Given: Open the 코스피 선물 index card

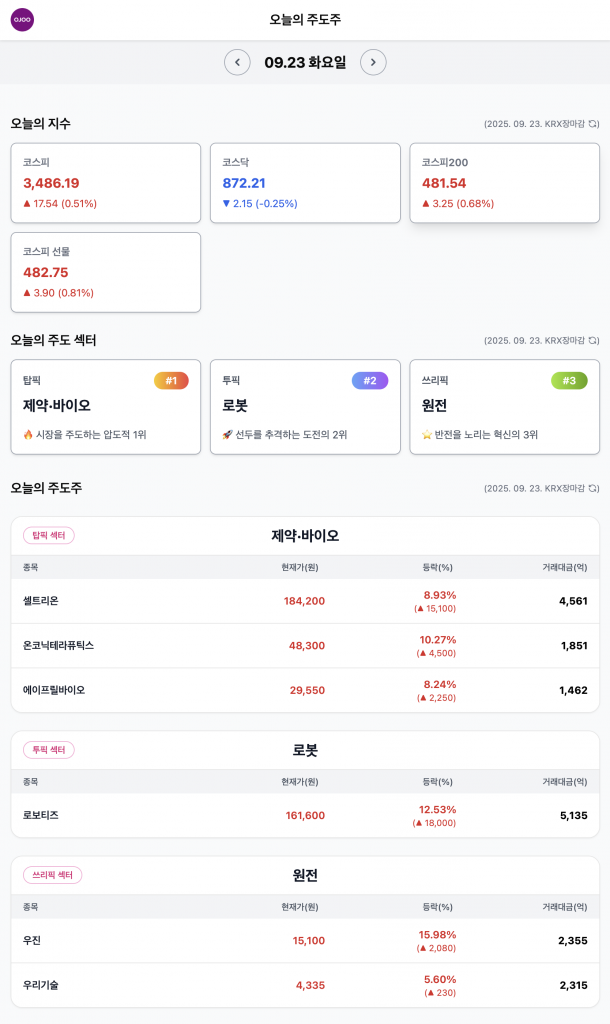Looking at the screenshot, I should click(105, 272).
